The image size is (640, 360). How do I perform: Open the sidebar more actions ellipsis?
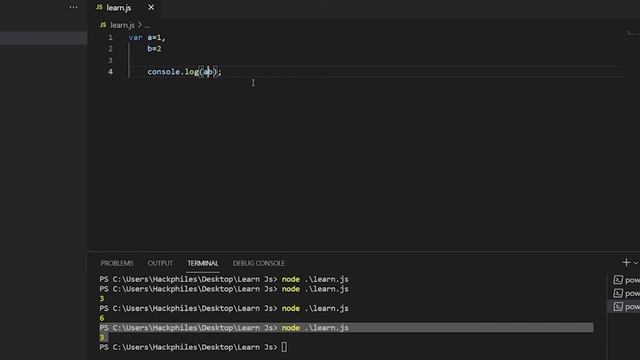pyautogui.click(x=73, y=7)
